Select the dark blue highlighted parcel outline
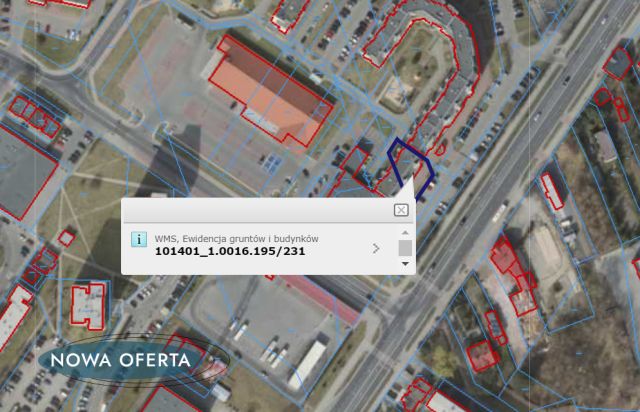Viewport: 640px width, 412px height. coord(410,168)
